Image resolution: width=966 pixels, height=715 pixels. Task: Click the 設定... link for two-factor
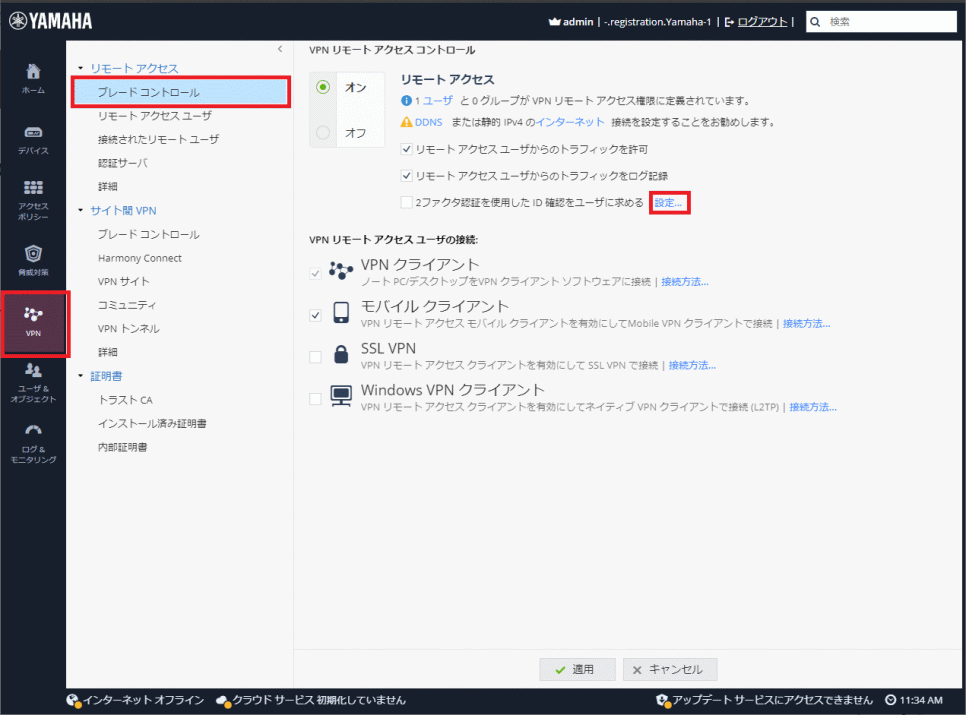pyautogui.click(x=669, y=203)
